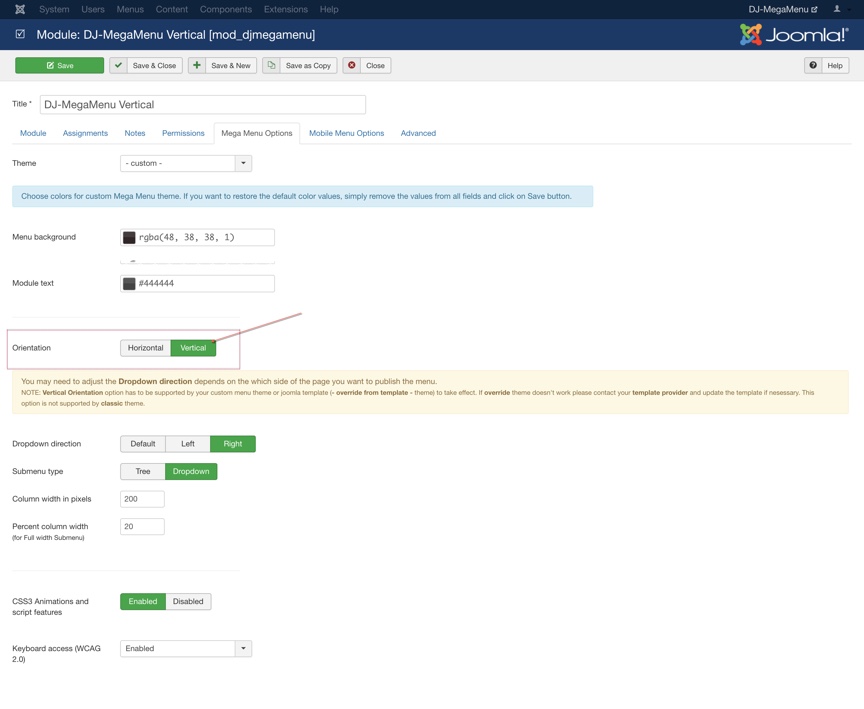
Task: Open the Users menu
Action: click(x=93, y=9)
